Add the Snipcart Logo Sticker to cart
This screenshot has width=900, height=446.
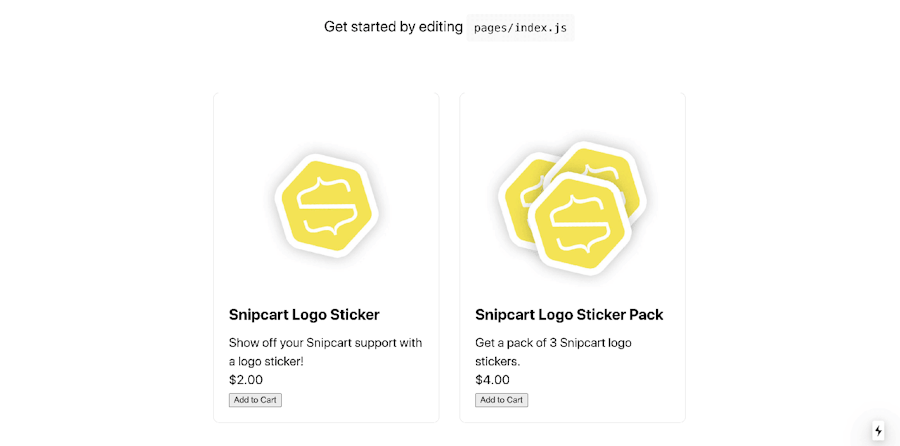click(255, 400)
